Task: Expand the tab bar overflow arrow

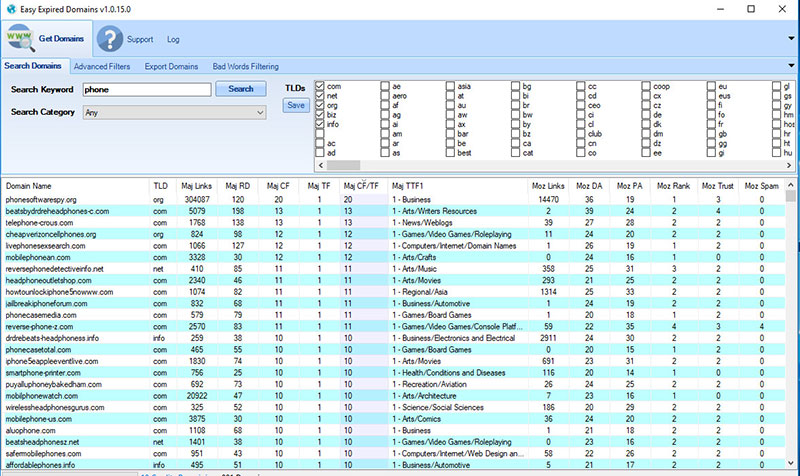Action: [x=790, y=66]
